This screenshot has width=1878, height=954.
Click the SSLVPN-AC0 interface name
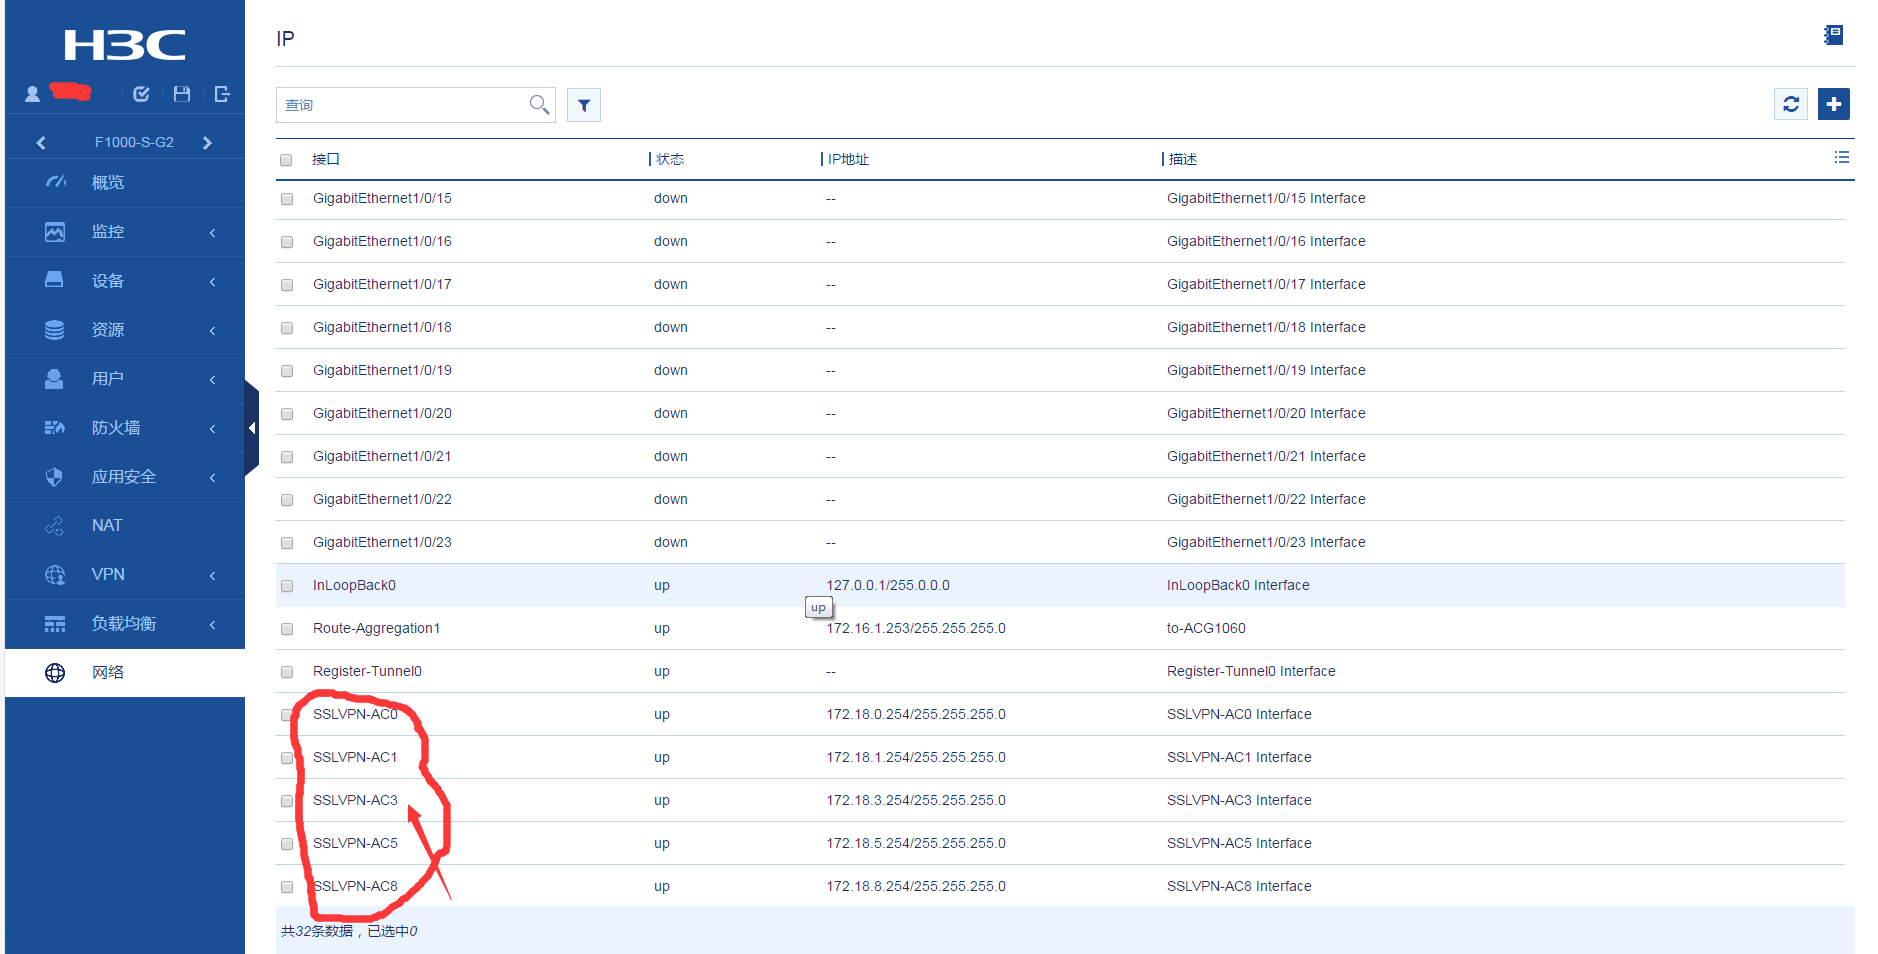click(x=355, y=714)
